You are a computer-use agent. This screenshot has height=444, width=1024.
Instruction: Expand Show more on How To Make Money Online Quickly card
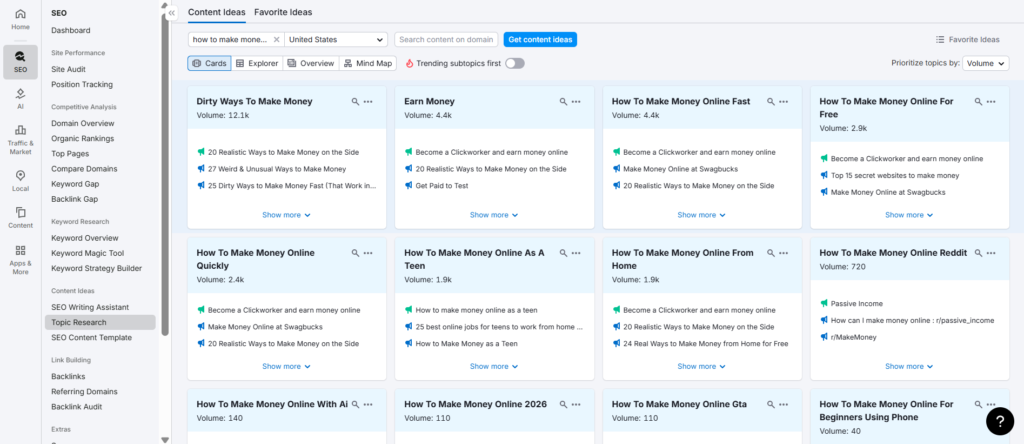286,366
